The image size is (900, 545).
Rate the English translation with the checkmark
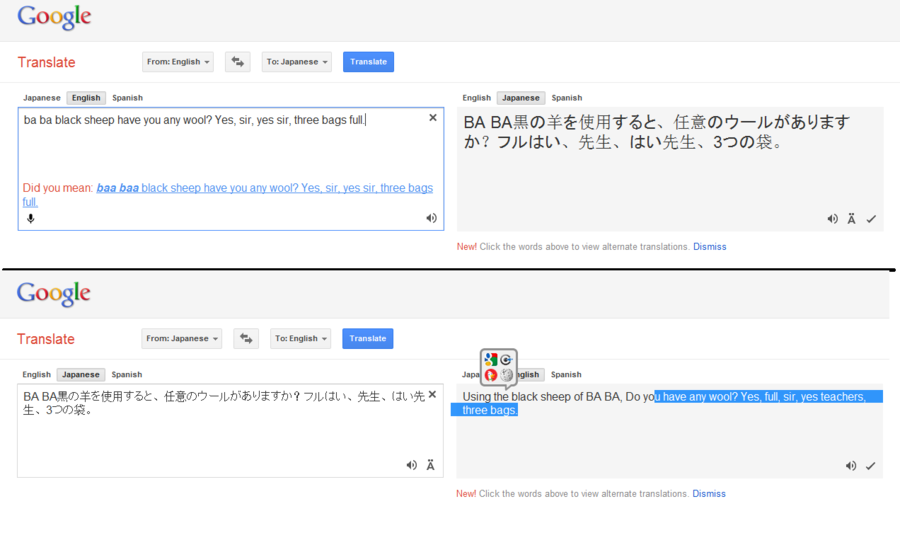click(871, 466)
